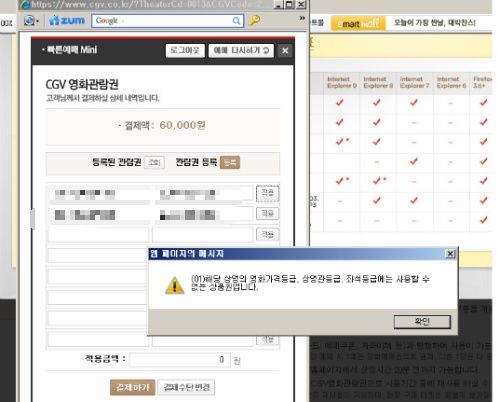Click the 적용 button on the third voucher row
Viewport: 500px width, 402px height.
[267, 234]
